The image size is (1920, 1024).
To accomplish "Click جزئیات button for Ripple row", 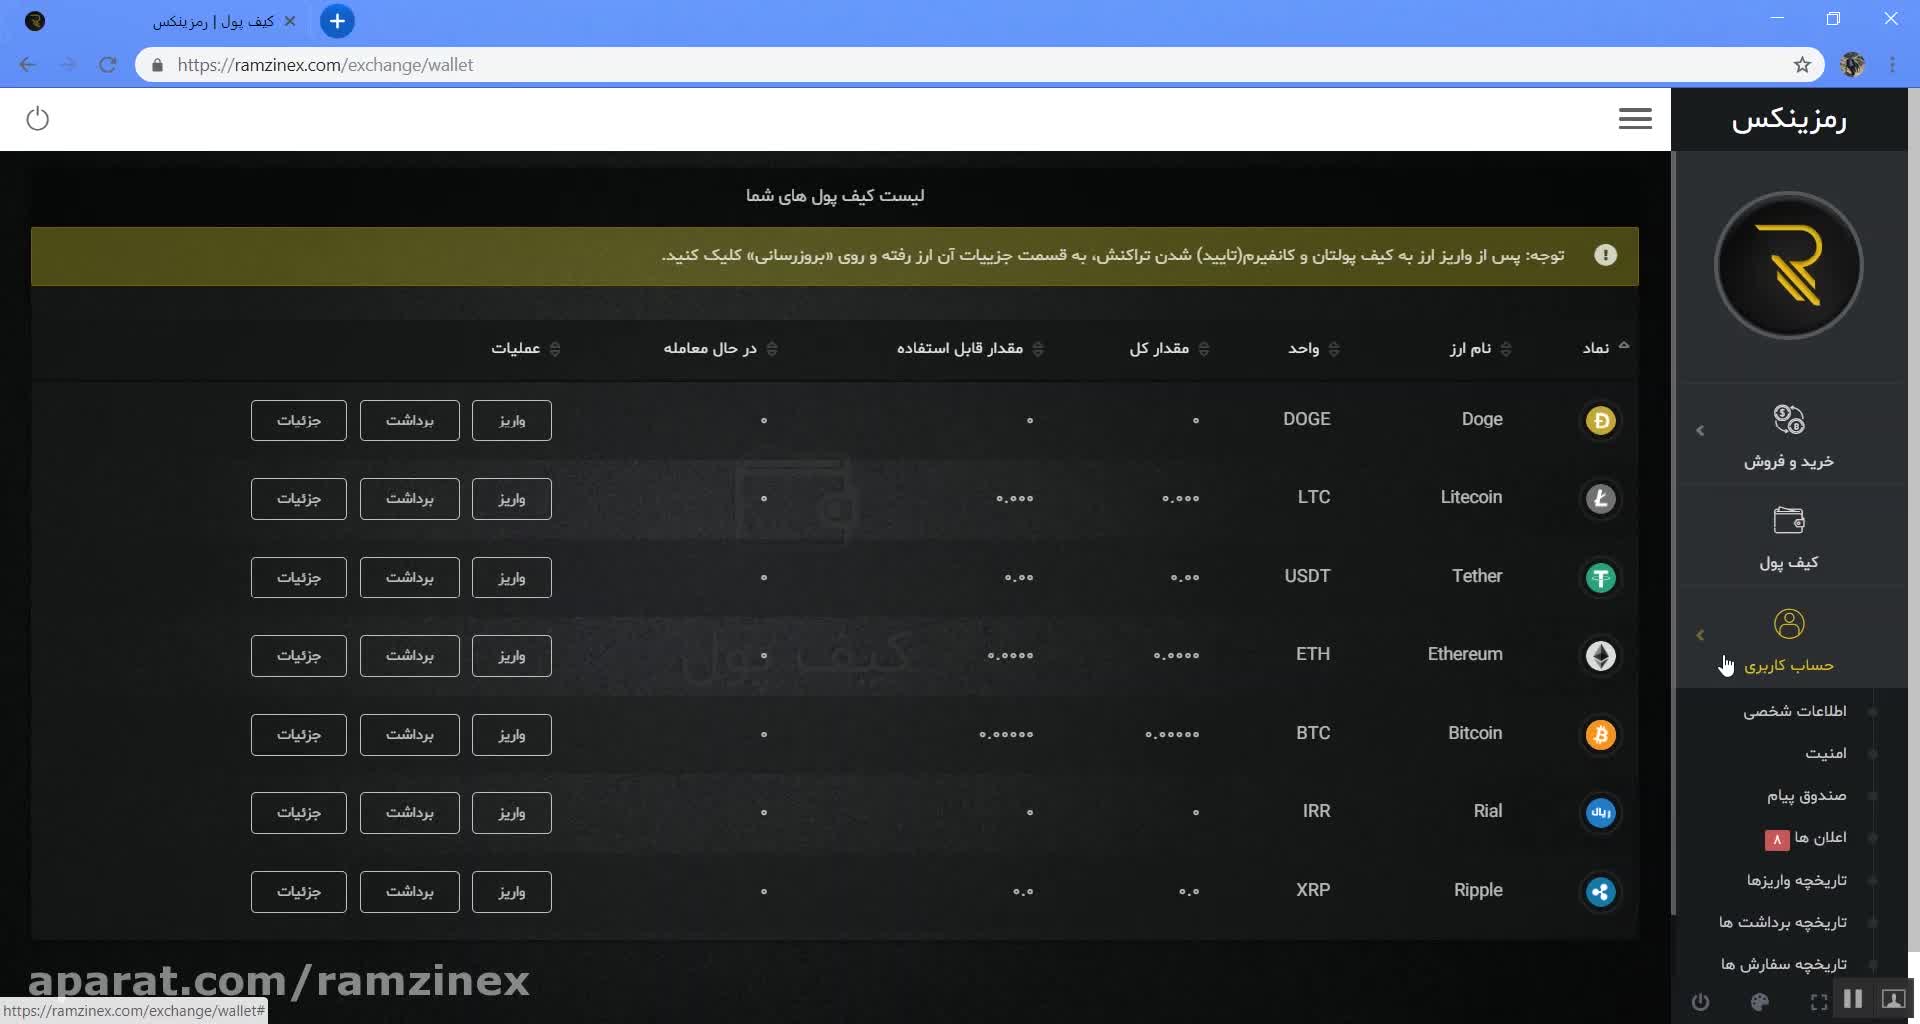I will (298, 892).
